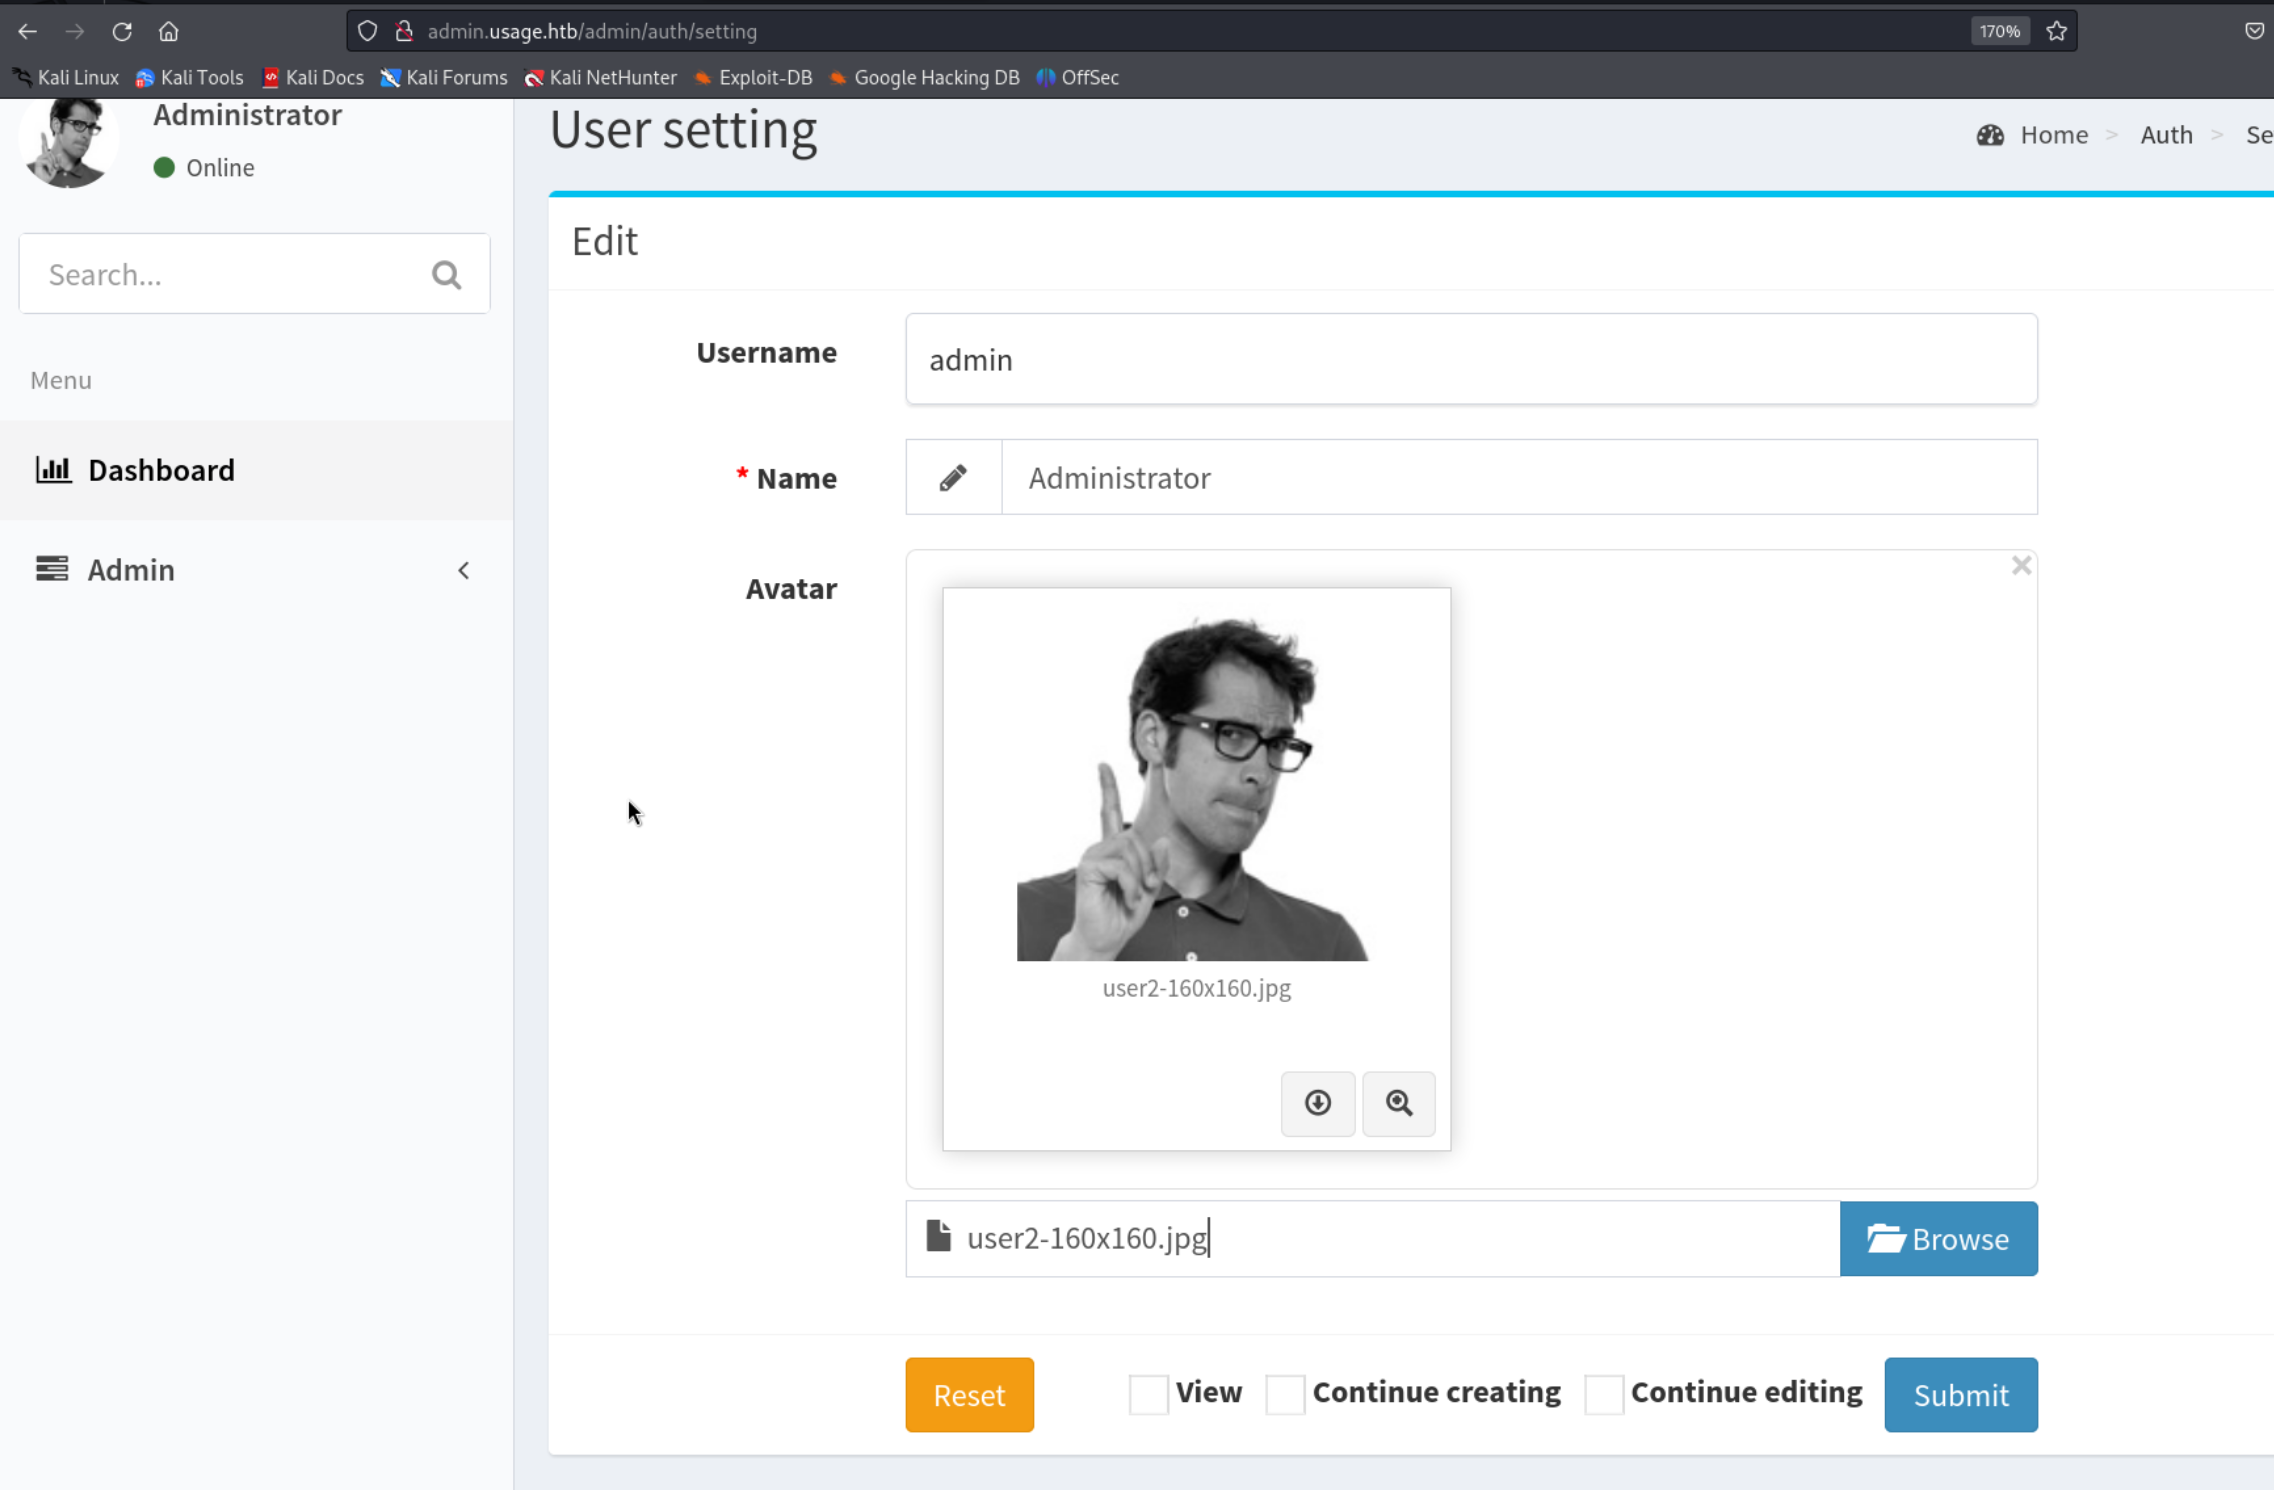Download the avatar image file
The width and height of the screenshot is (2274, 1490).
(1318, 1103)
